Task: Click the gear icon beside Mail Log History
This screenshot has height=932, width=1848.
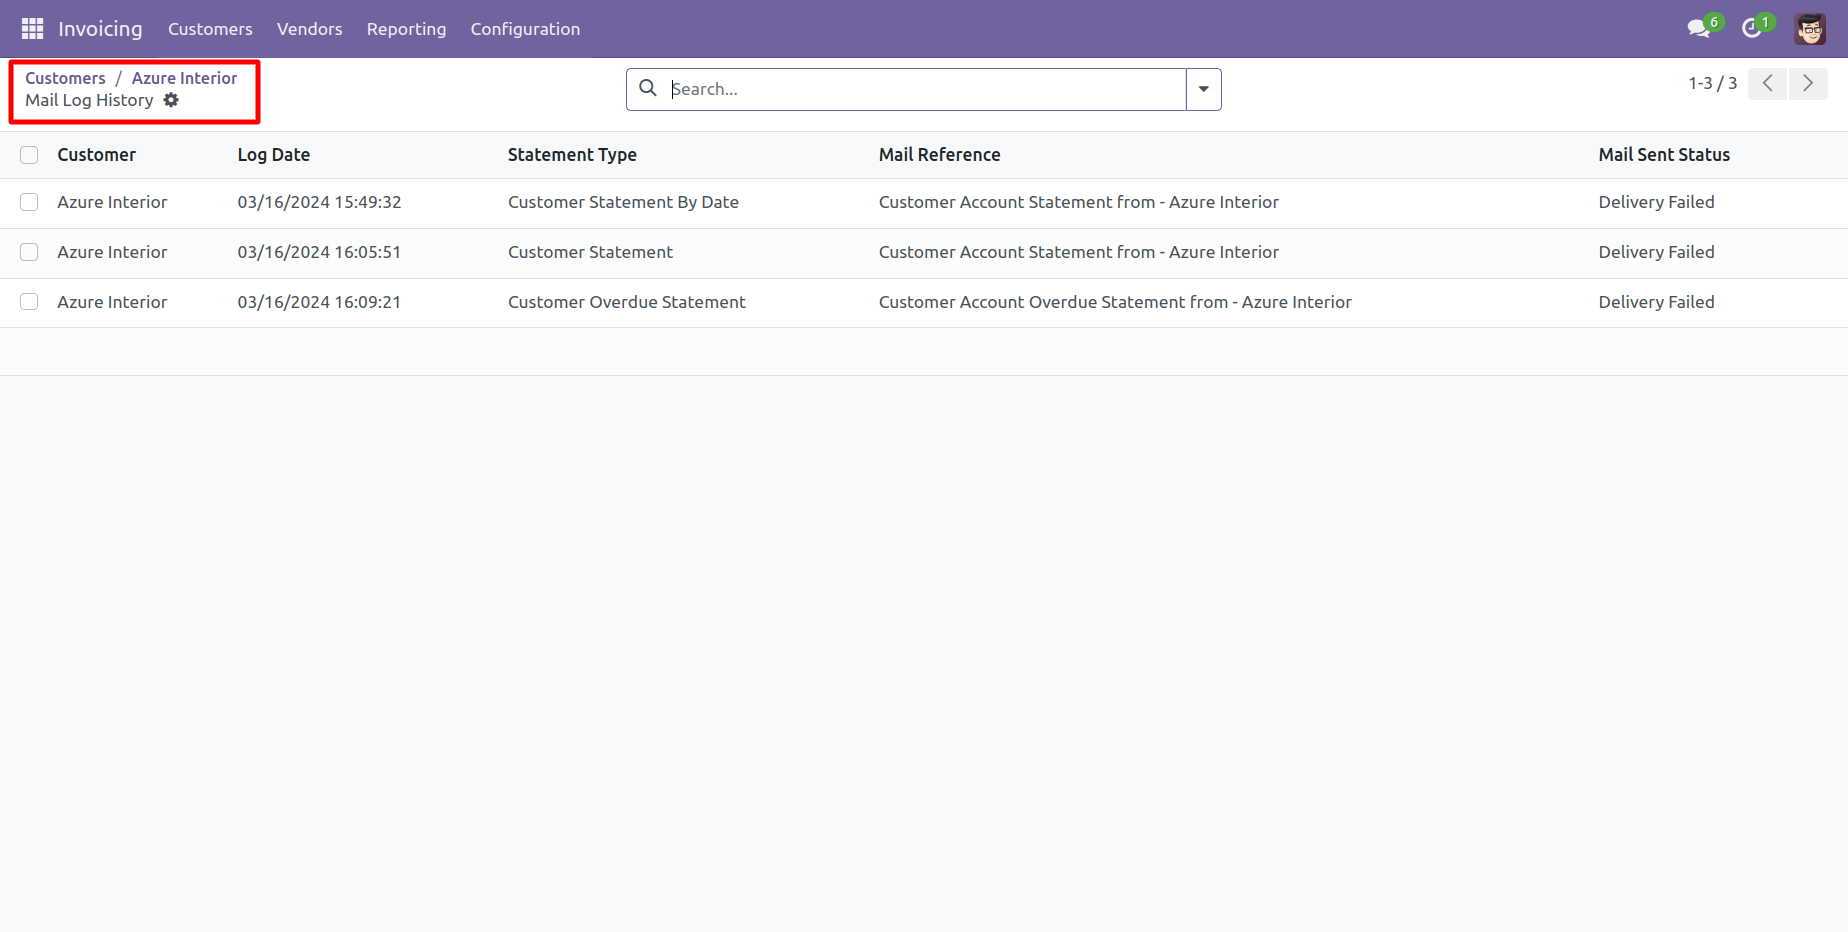Action: coord(171,100)
